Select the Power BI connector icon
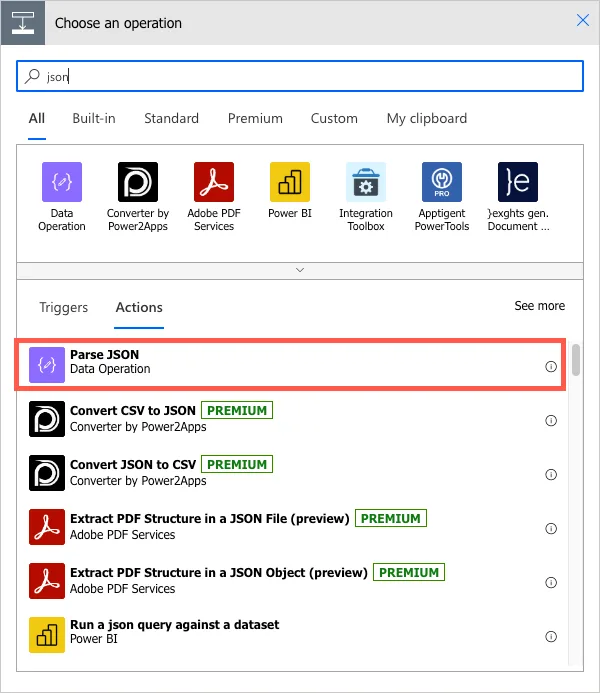Viewport: 600px width, 693px height. [290, 182]
